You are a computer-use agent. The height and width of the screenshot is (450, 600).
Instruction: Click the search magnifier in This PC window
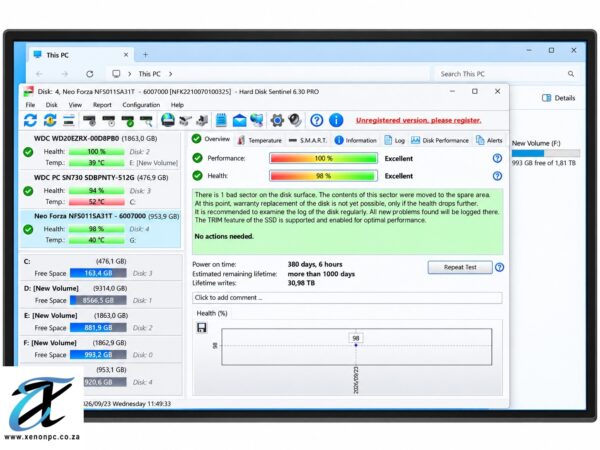[x=571, y=74]
